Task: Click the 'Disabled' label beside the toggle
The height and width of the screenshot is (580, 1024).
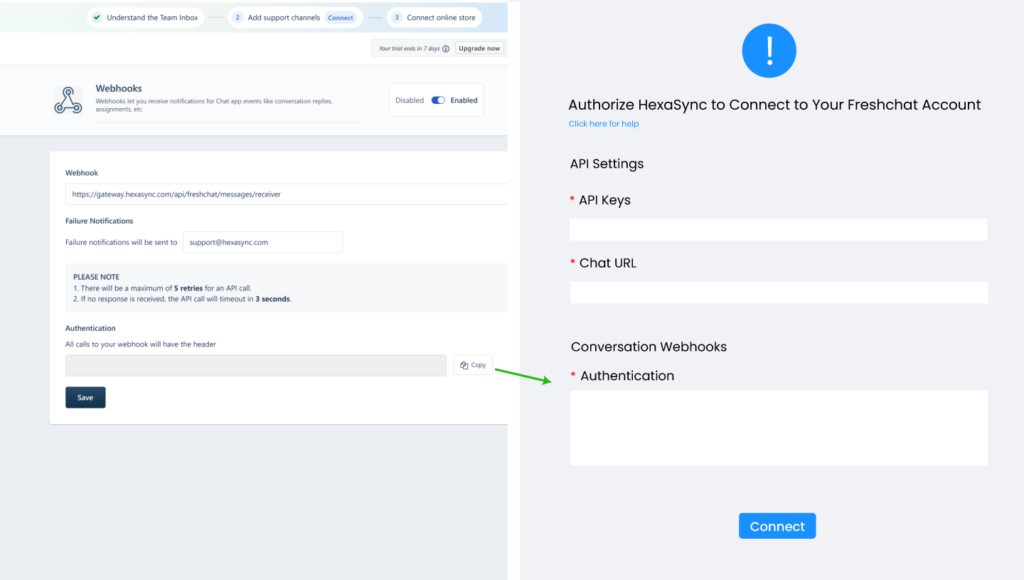Action: pyautogui.click(x=409, y=100)
